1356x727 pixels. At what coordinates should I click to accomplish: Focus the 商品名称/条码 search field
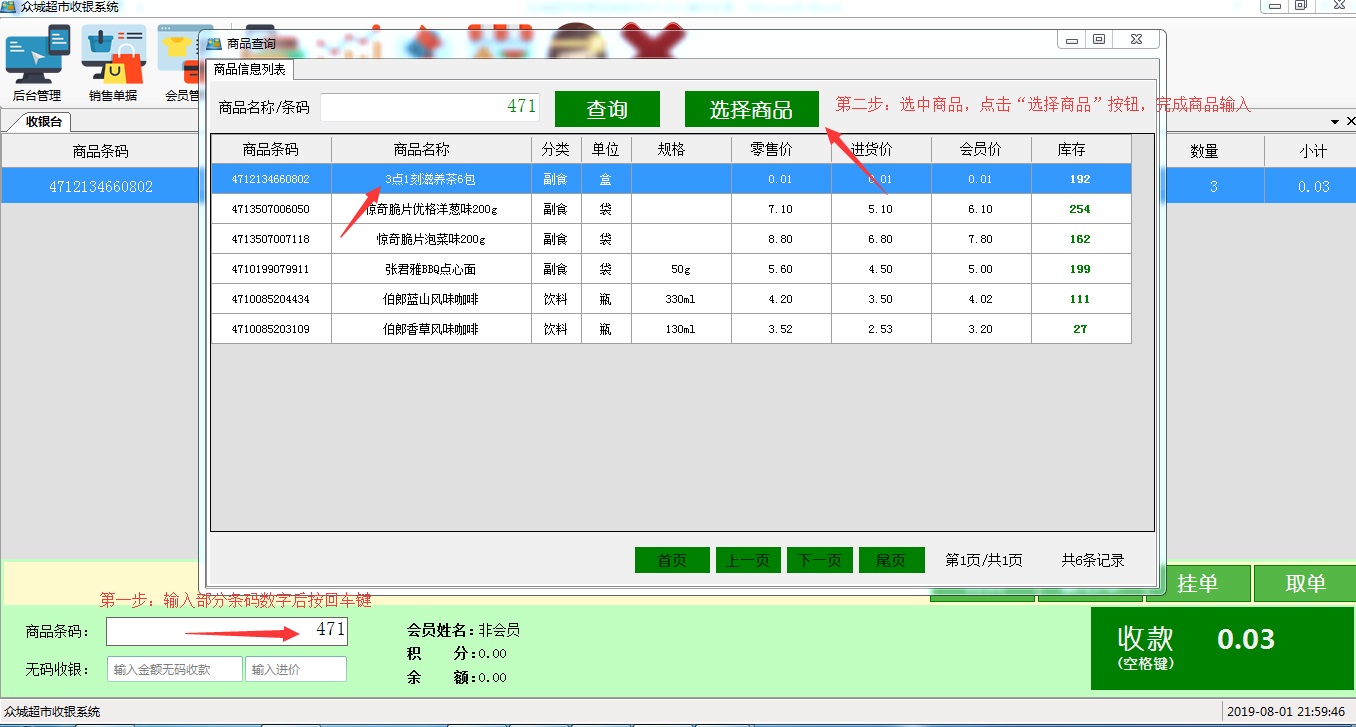pyautogui.click(x=430, y=108)
